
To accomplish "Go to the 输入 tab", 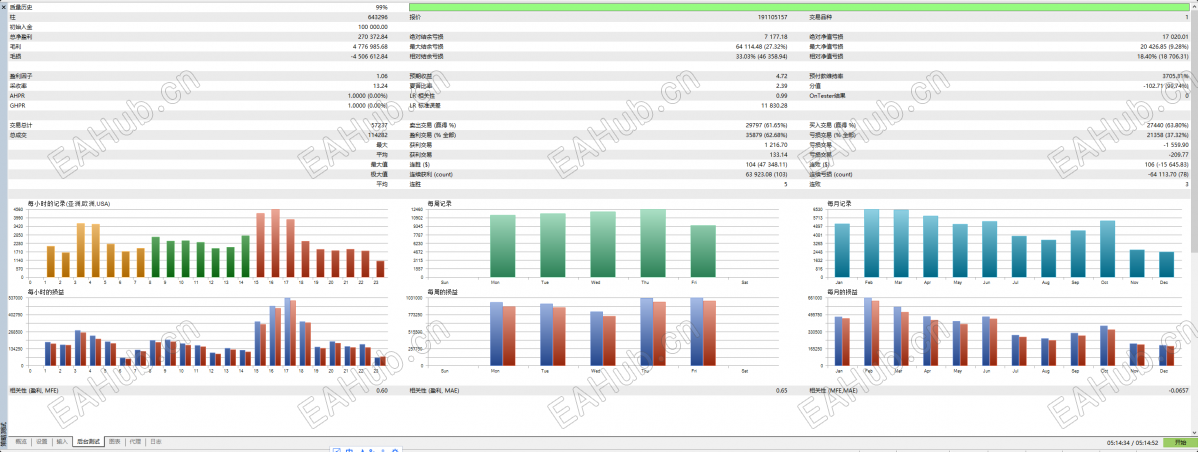I will coord(62,441).
